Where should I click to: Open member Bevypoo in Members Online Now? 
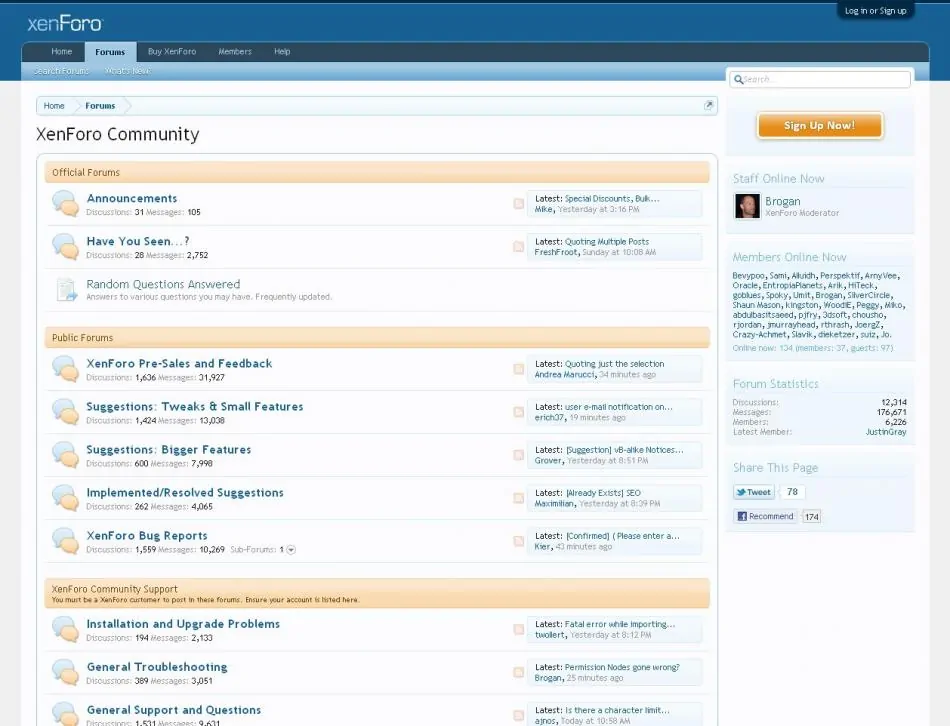pyautogui.click(x=749, y=276)
